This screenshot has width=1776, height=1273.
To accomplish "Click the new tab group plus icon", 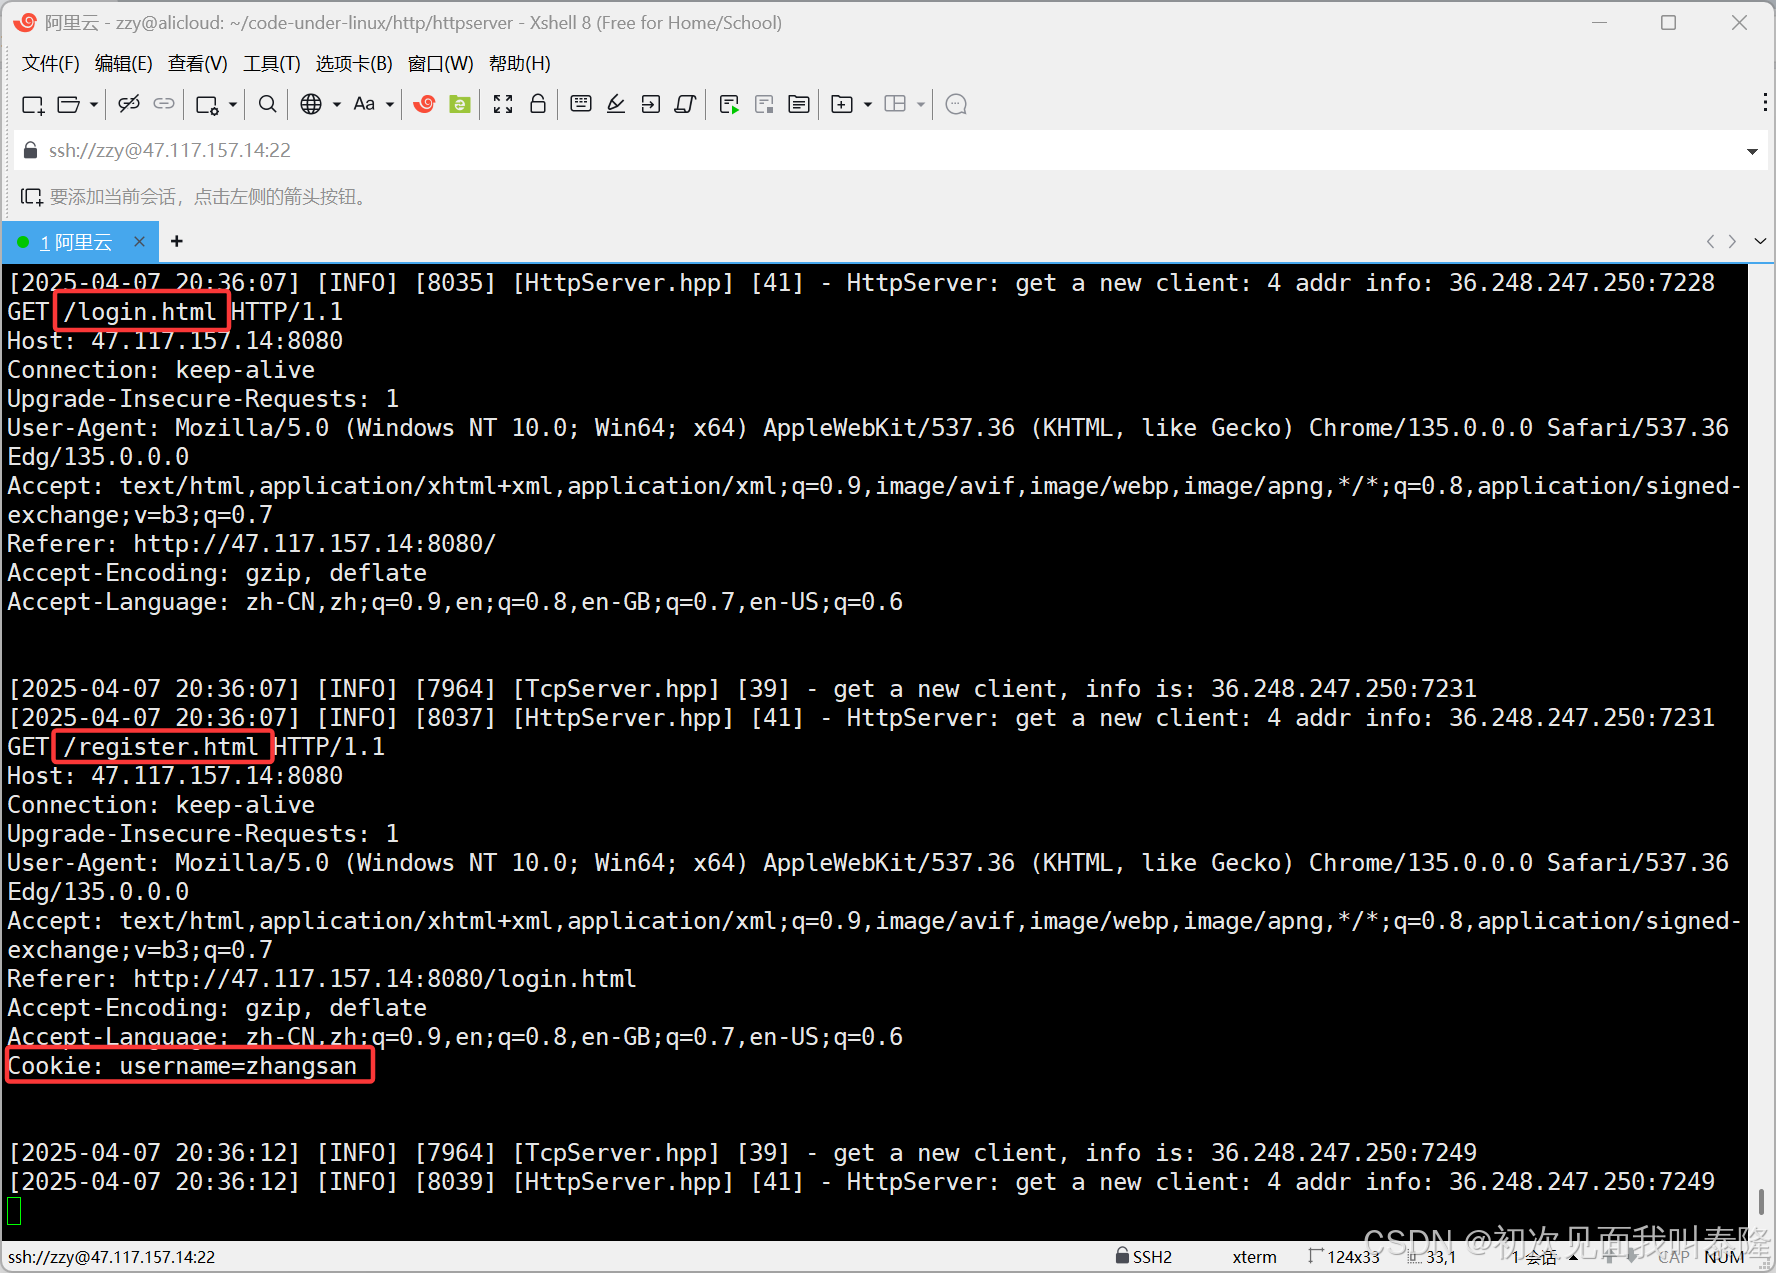I will pos(842,104).
